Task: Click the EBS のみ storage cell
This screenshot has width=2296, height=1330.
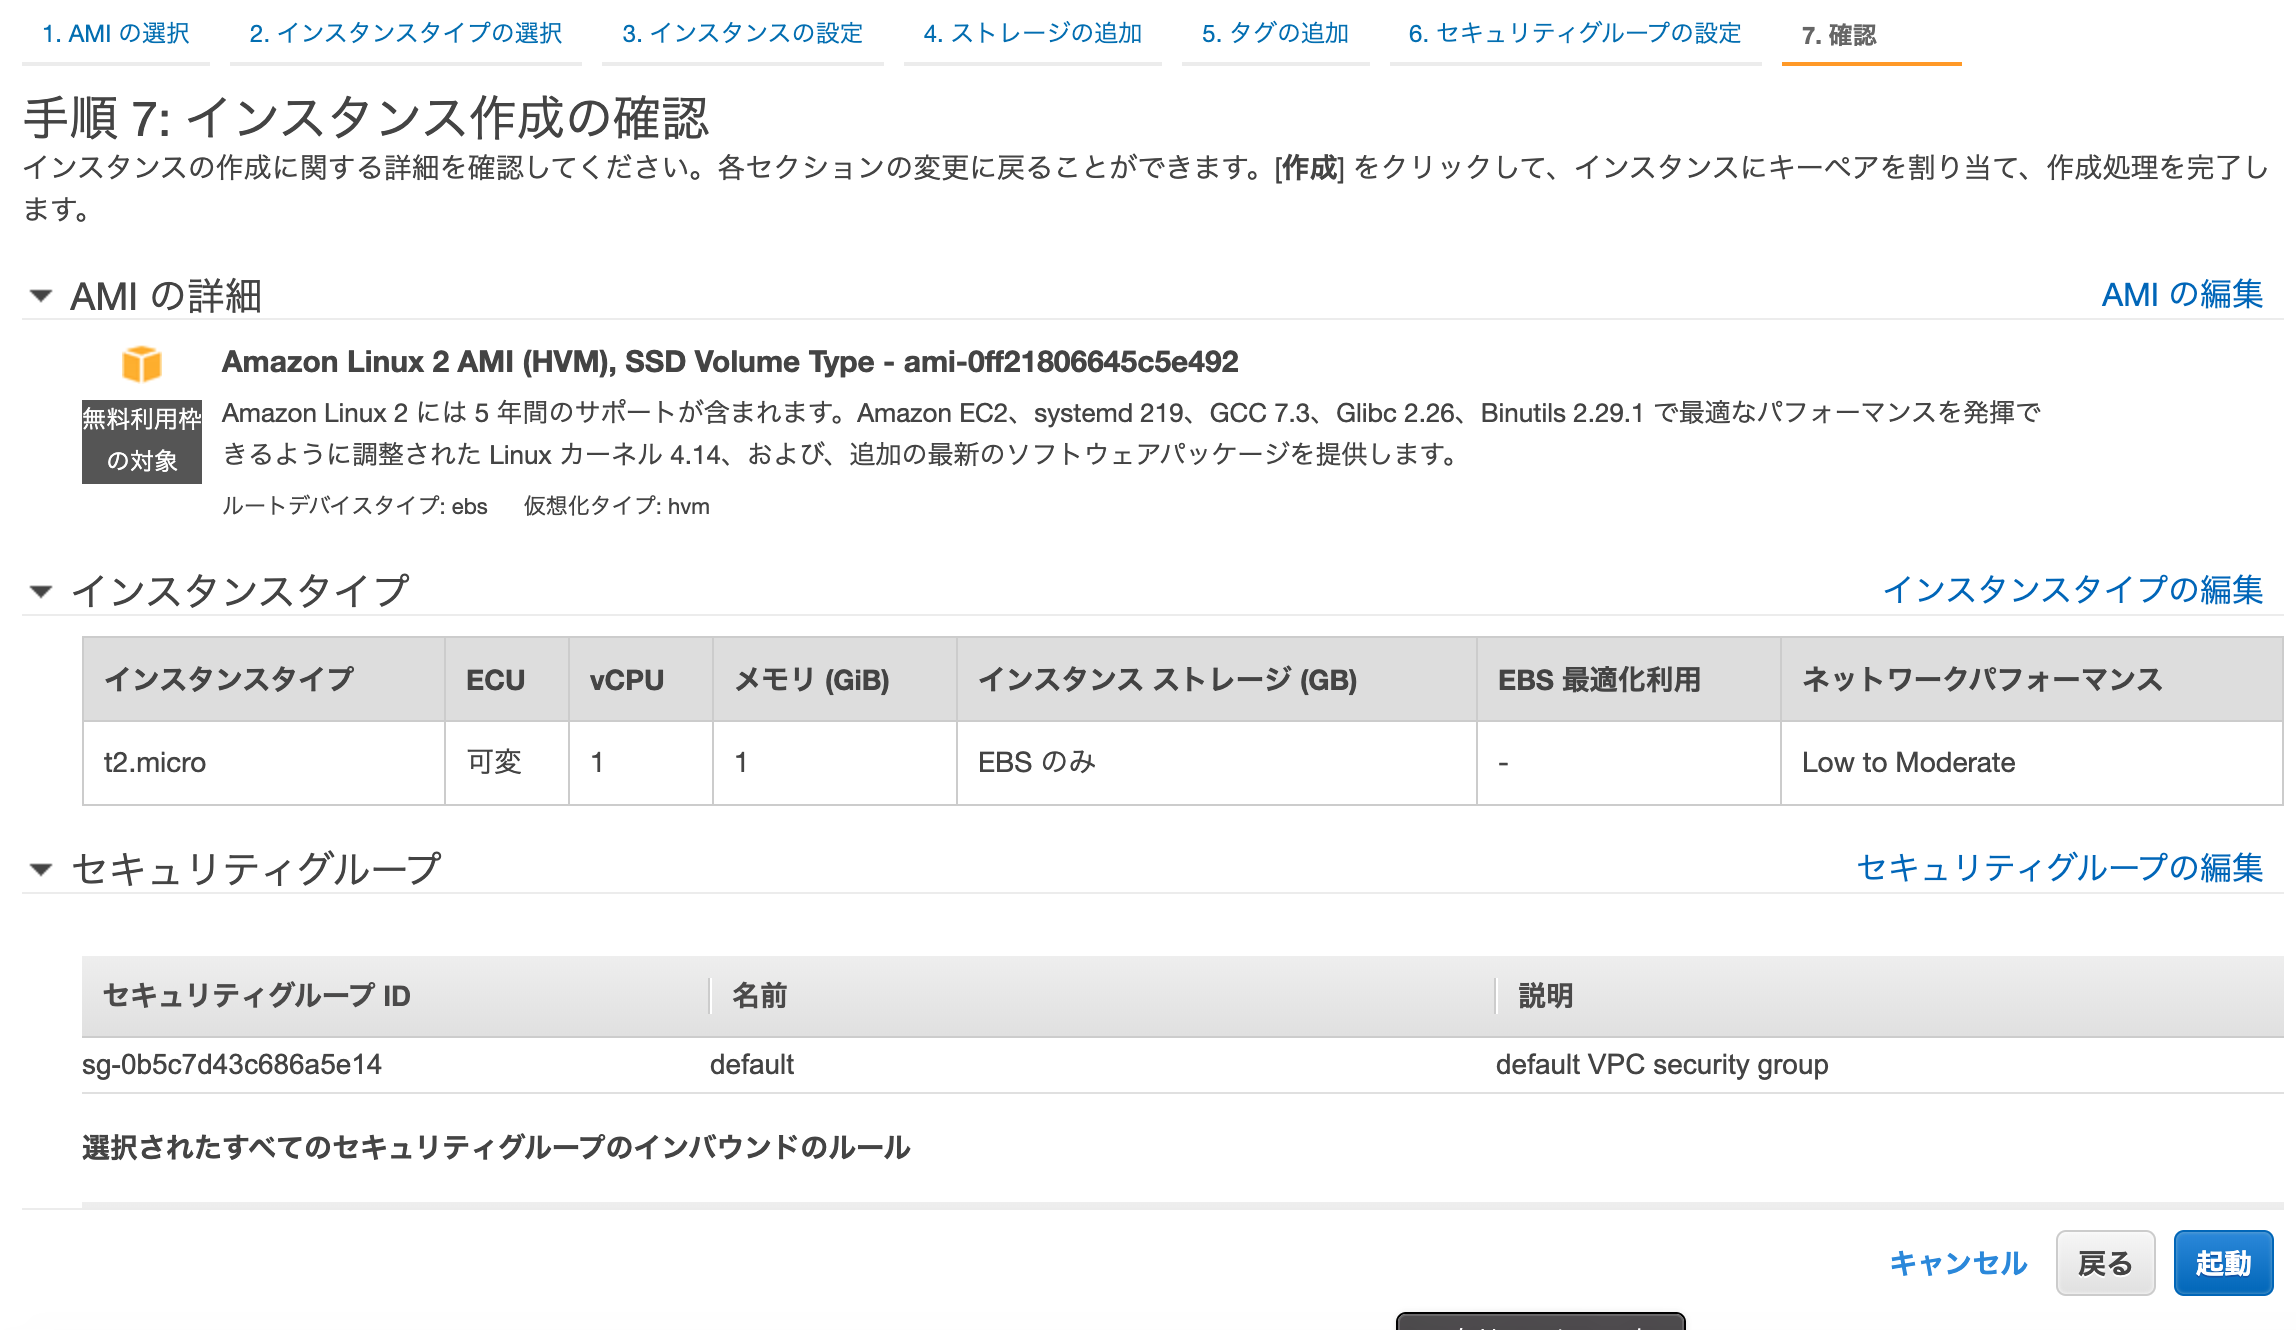Action: click(1216, 762)
